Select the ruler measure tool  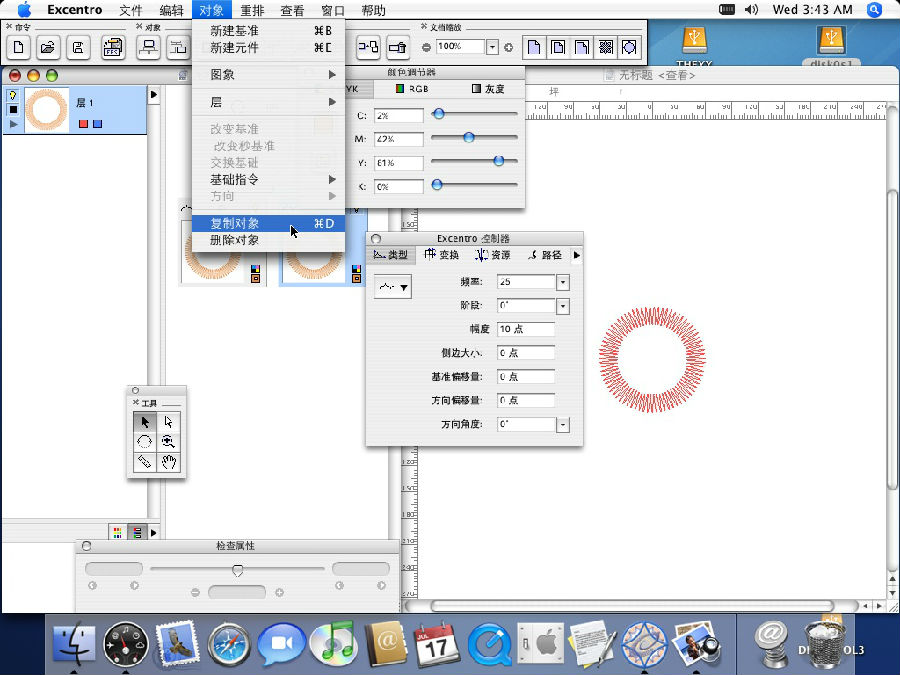(144, 462)
